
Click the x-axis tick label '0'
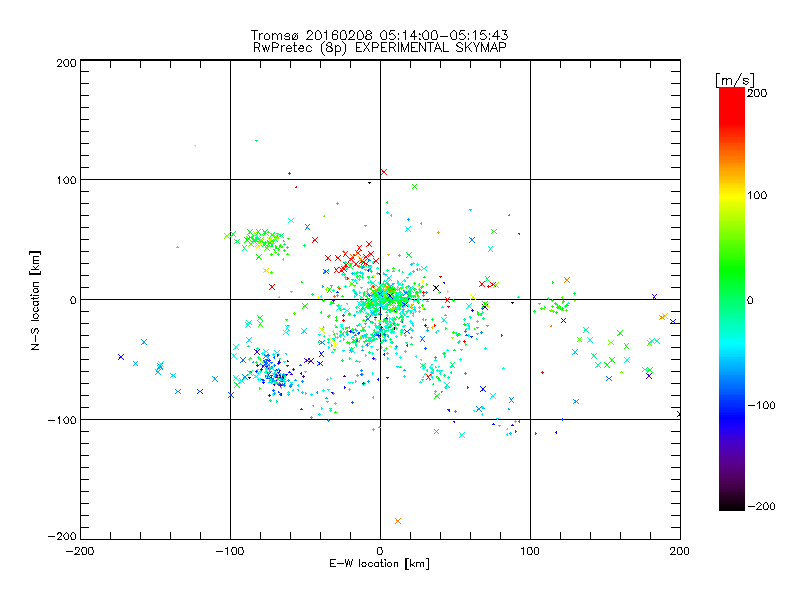click(x=380, y=551)
